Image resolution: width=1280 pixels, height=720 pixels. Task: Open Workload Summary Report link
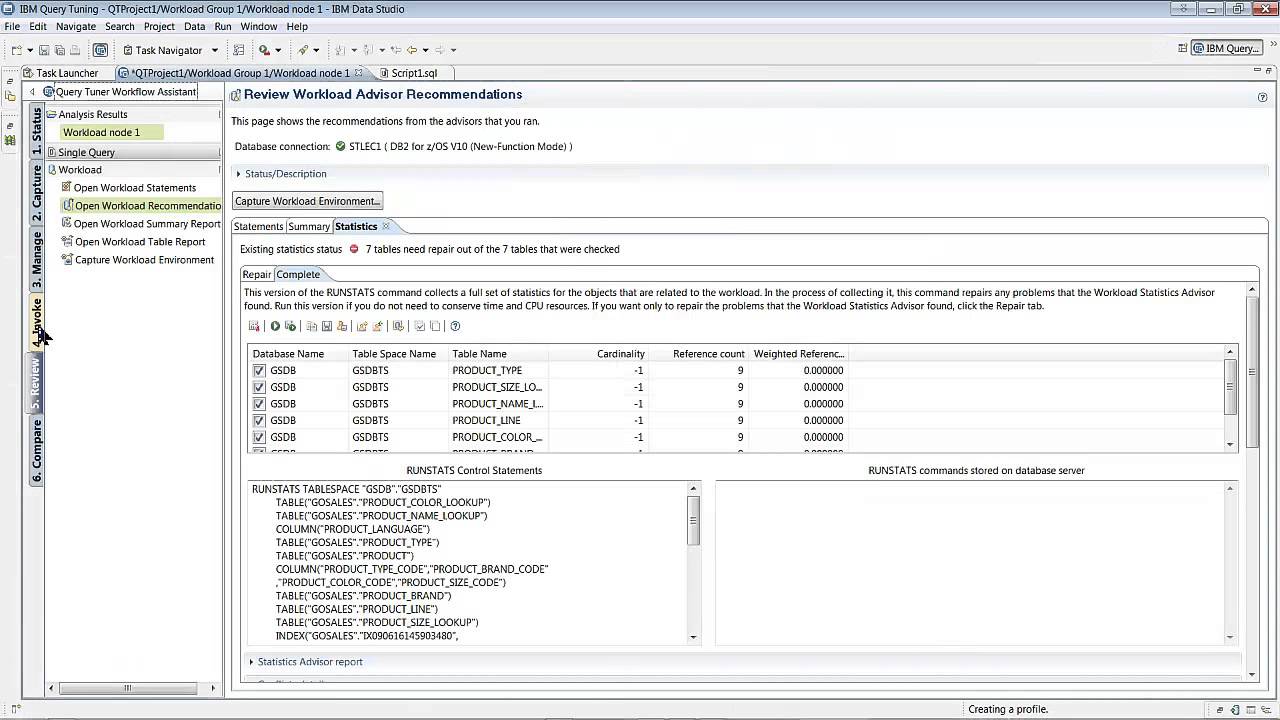147,224
